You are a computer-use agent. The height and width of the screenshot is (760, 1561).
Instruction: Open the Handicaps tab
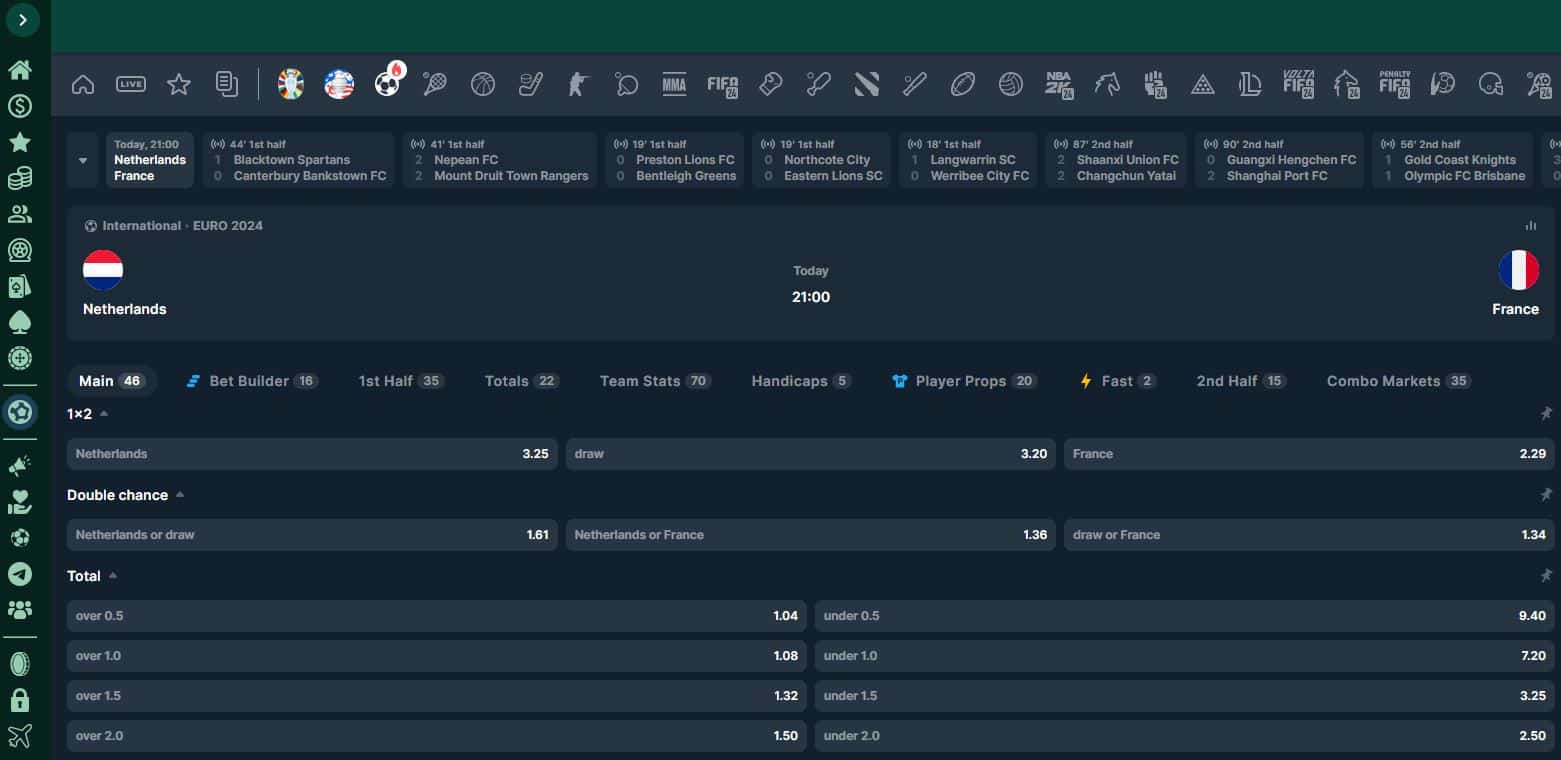click(801, 381)
